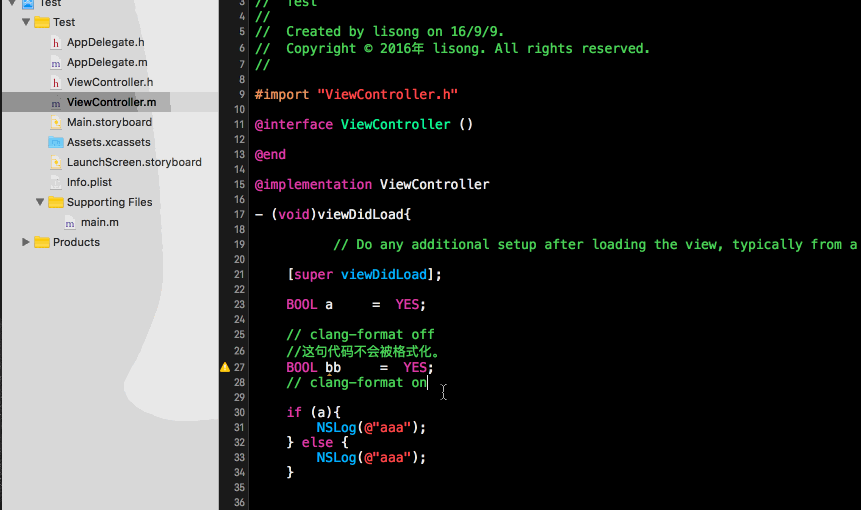Click the AppDelegate.h header file icon
Screen dimensions: 861x510
[55, 42]
